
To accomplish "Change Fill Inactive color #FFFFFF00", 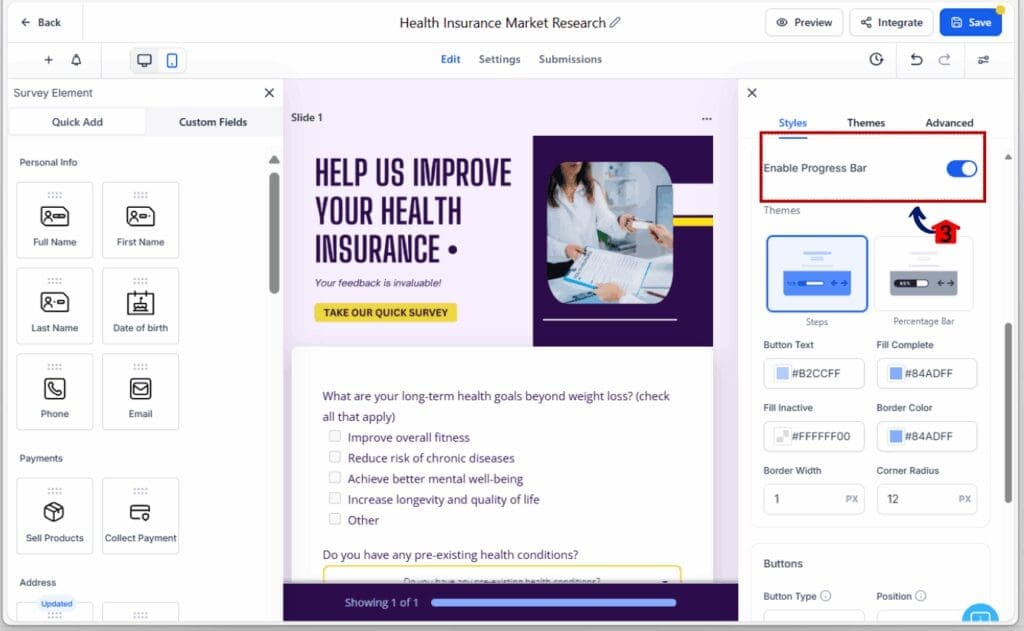I will click(814, 436).
